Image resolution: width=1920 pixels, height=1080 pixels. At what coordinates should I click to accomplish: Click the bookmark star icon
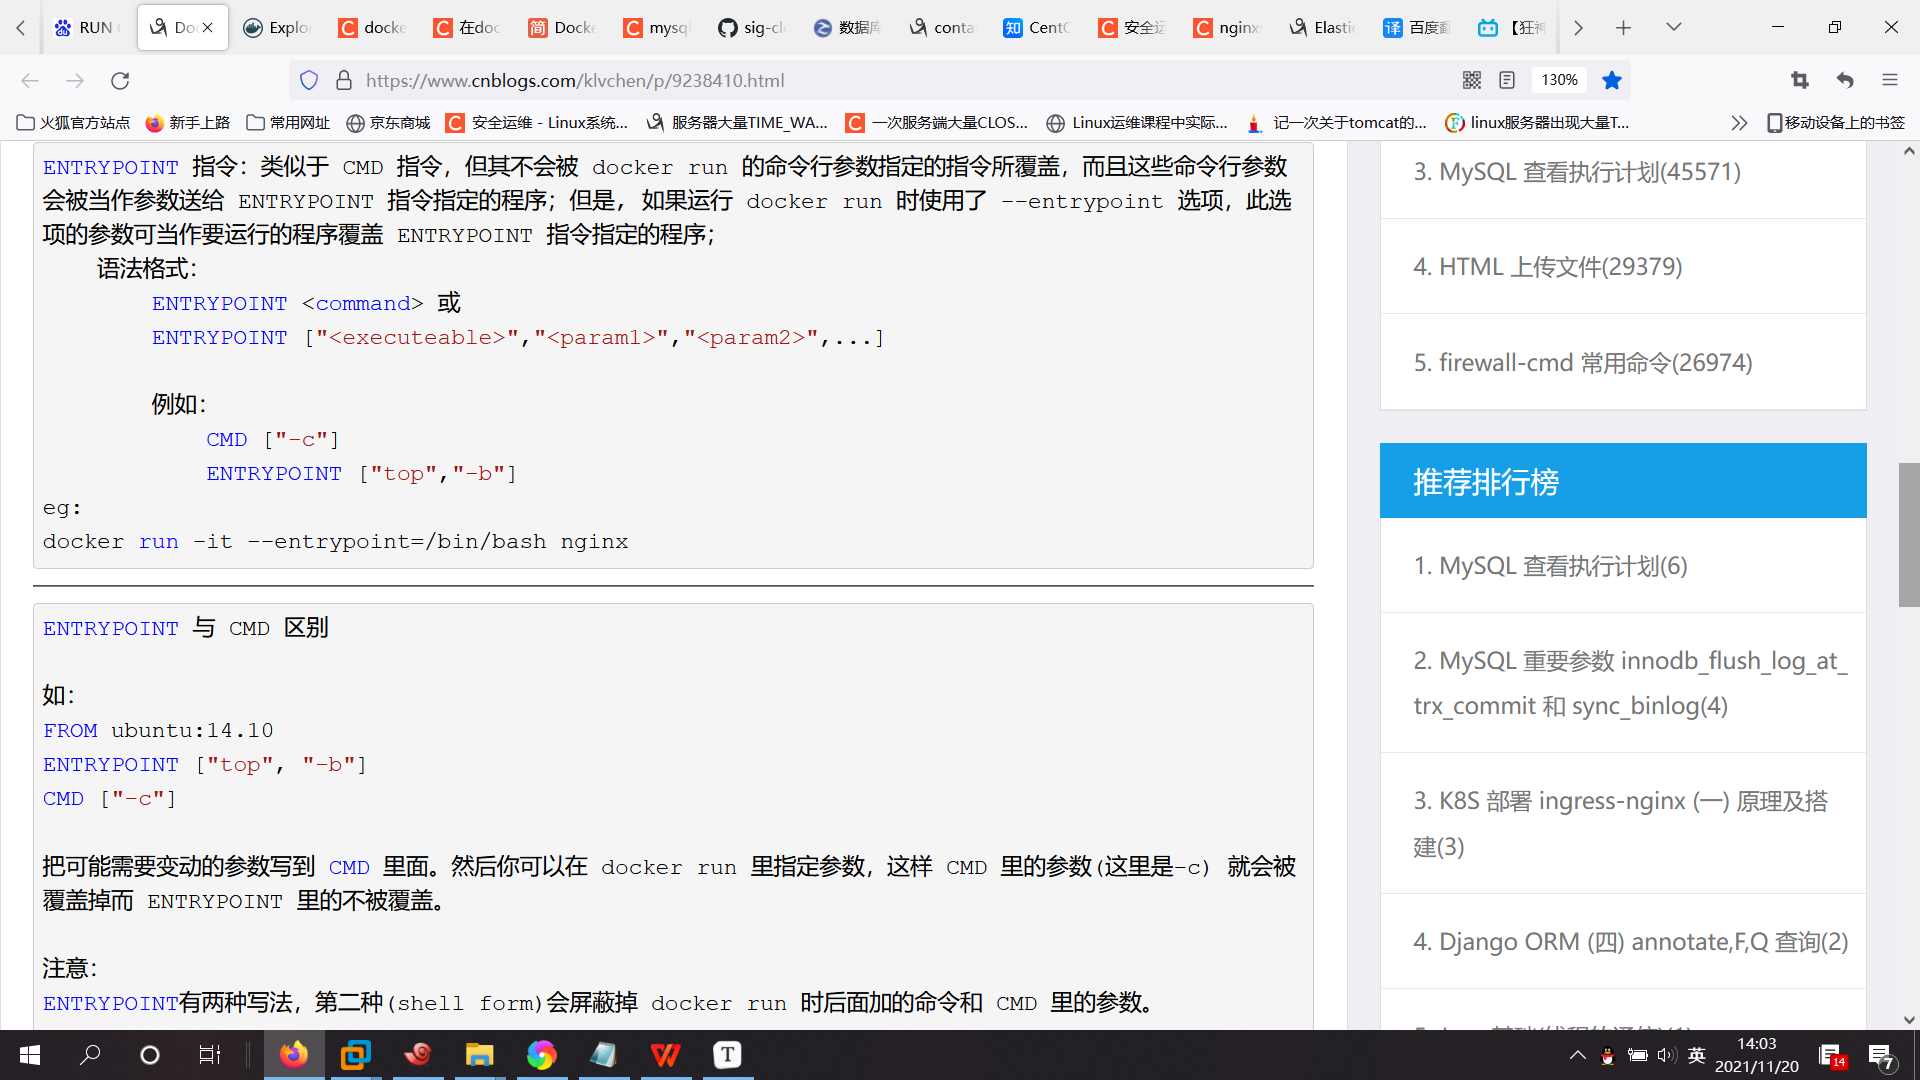click(x=1611, y=80)
